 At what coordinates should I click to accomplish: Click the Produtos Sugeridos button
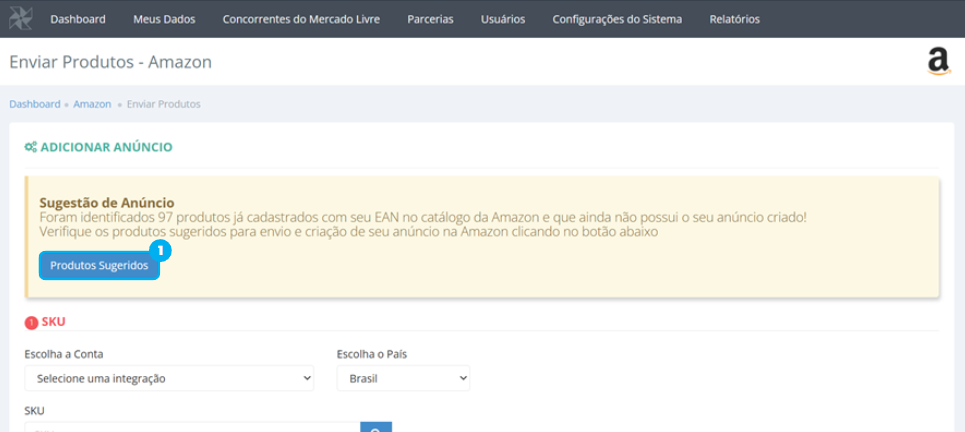click(x=99, y=265)
